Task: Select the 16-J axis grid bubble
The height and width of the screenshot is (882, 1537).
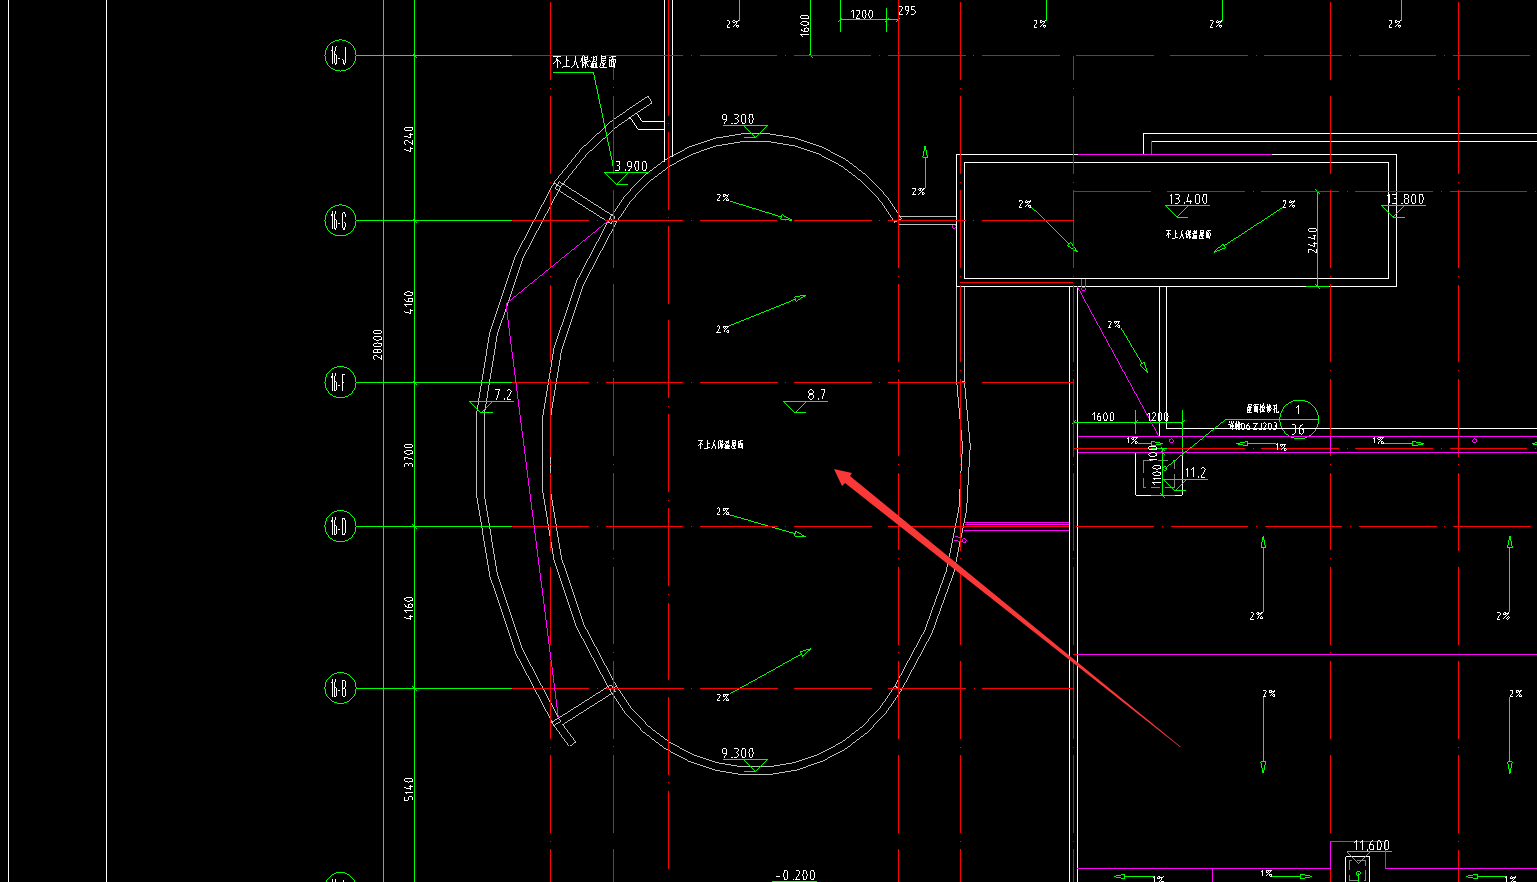Action: click(340, 56)
